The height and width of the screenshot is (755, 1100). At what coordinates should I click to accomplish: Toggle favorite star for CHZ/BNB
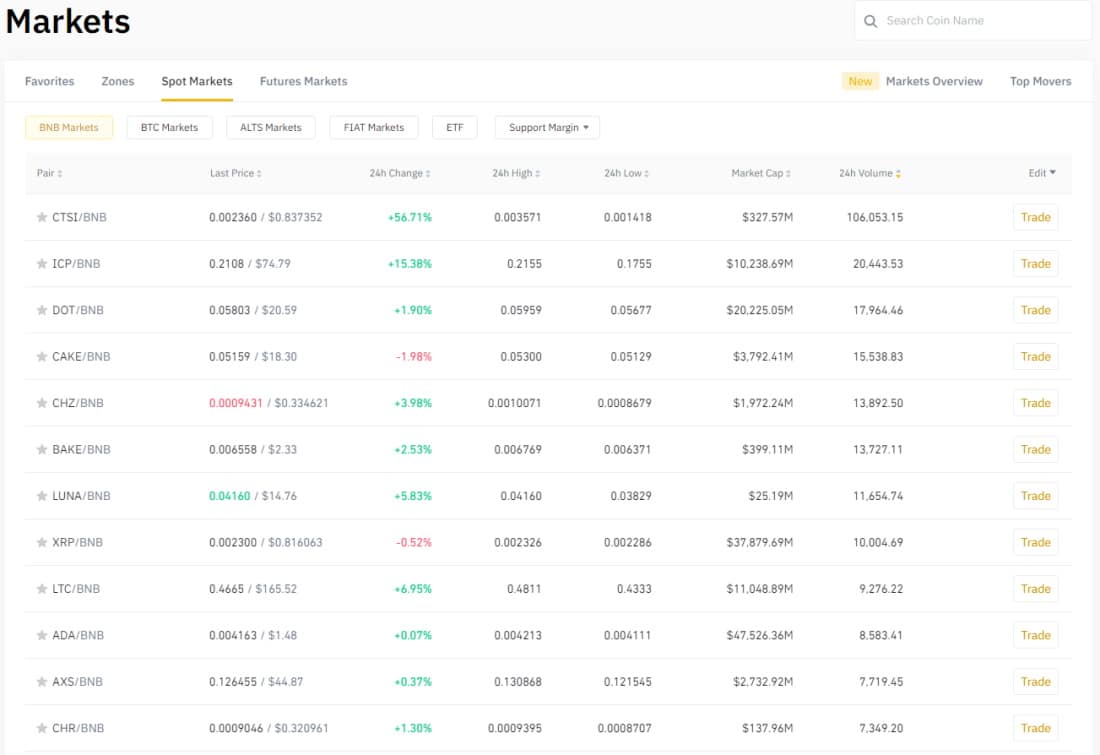(x=42, y=403)
